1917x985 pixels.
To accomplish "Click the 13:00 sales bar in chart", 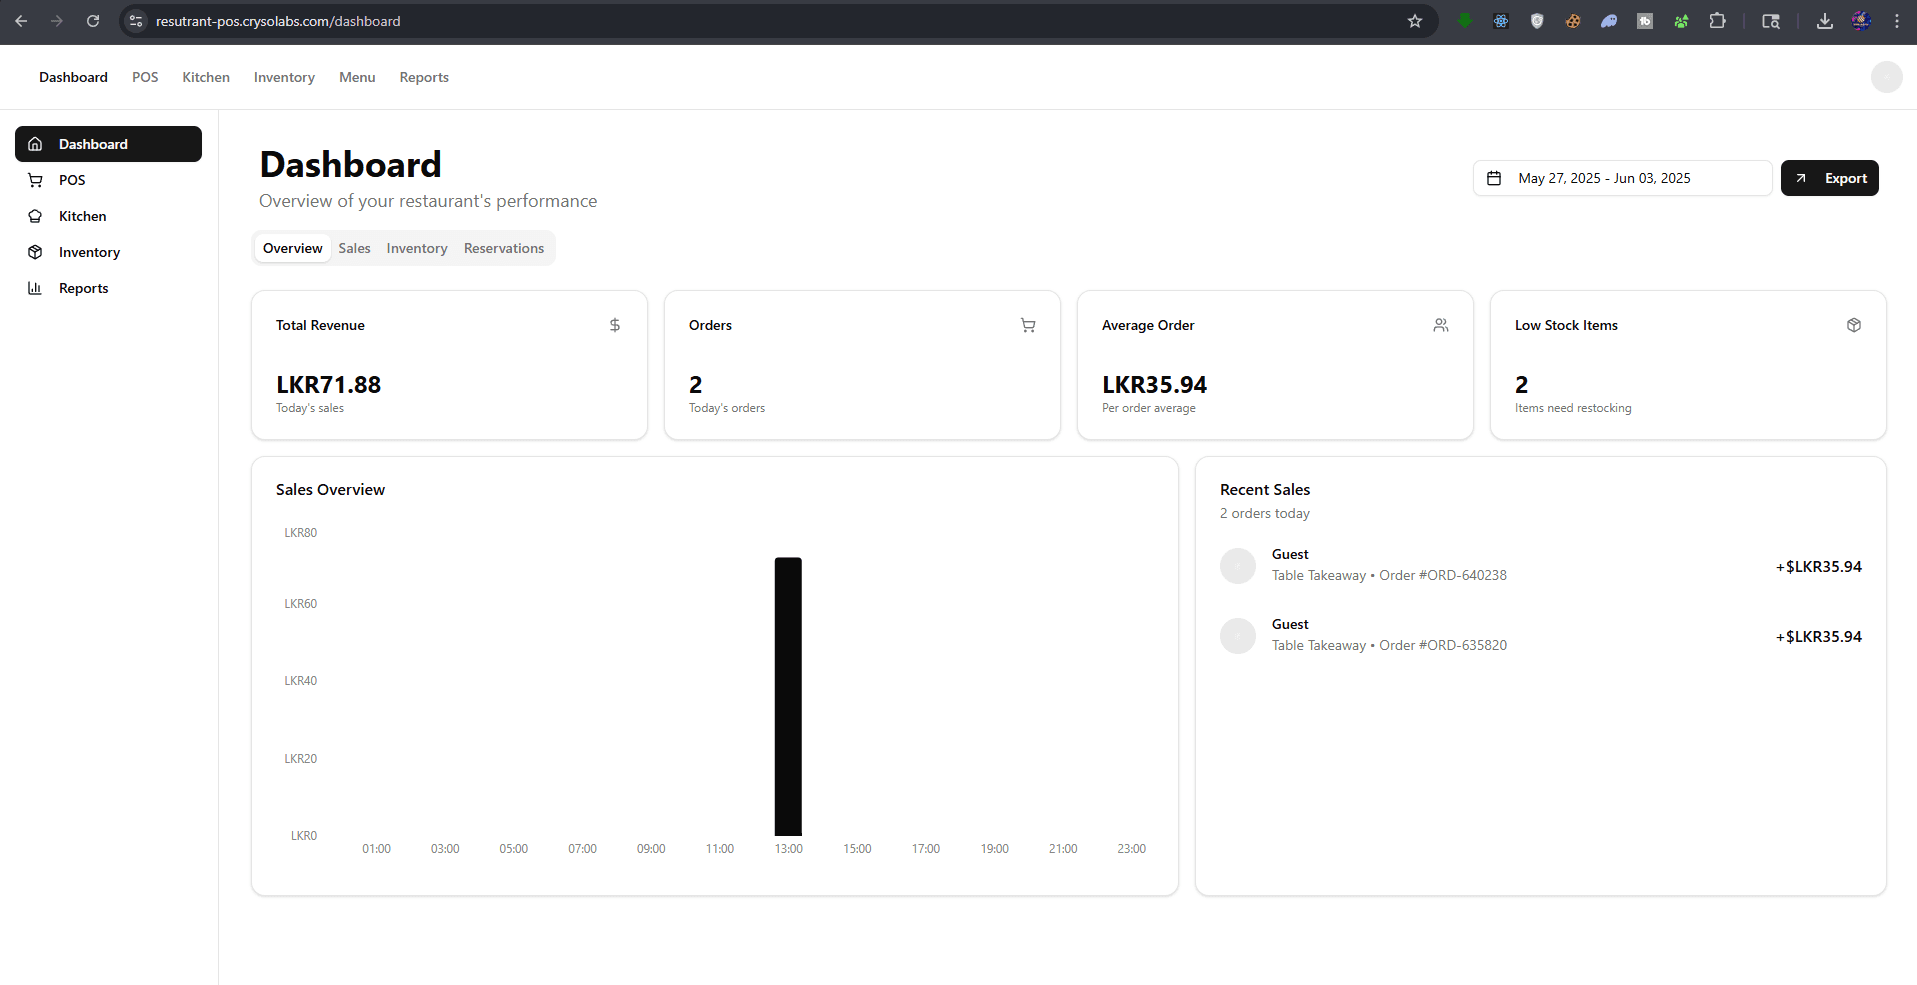I will (x=788, y=696).
